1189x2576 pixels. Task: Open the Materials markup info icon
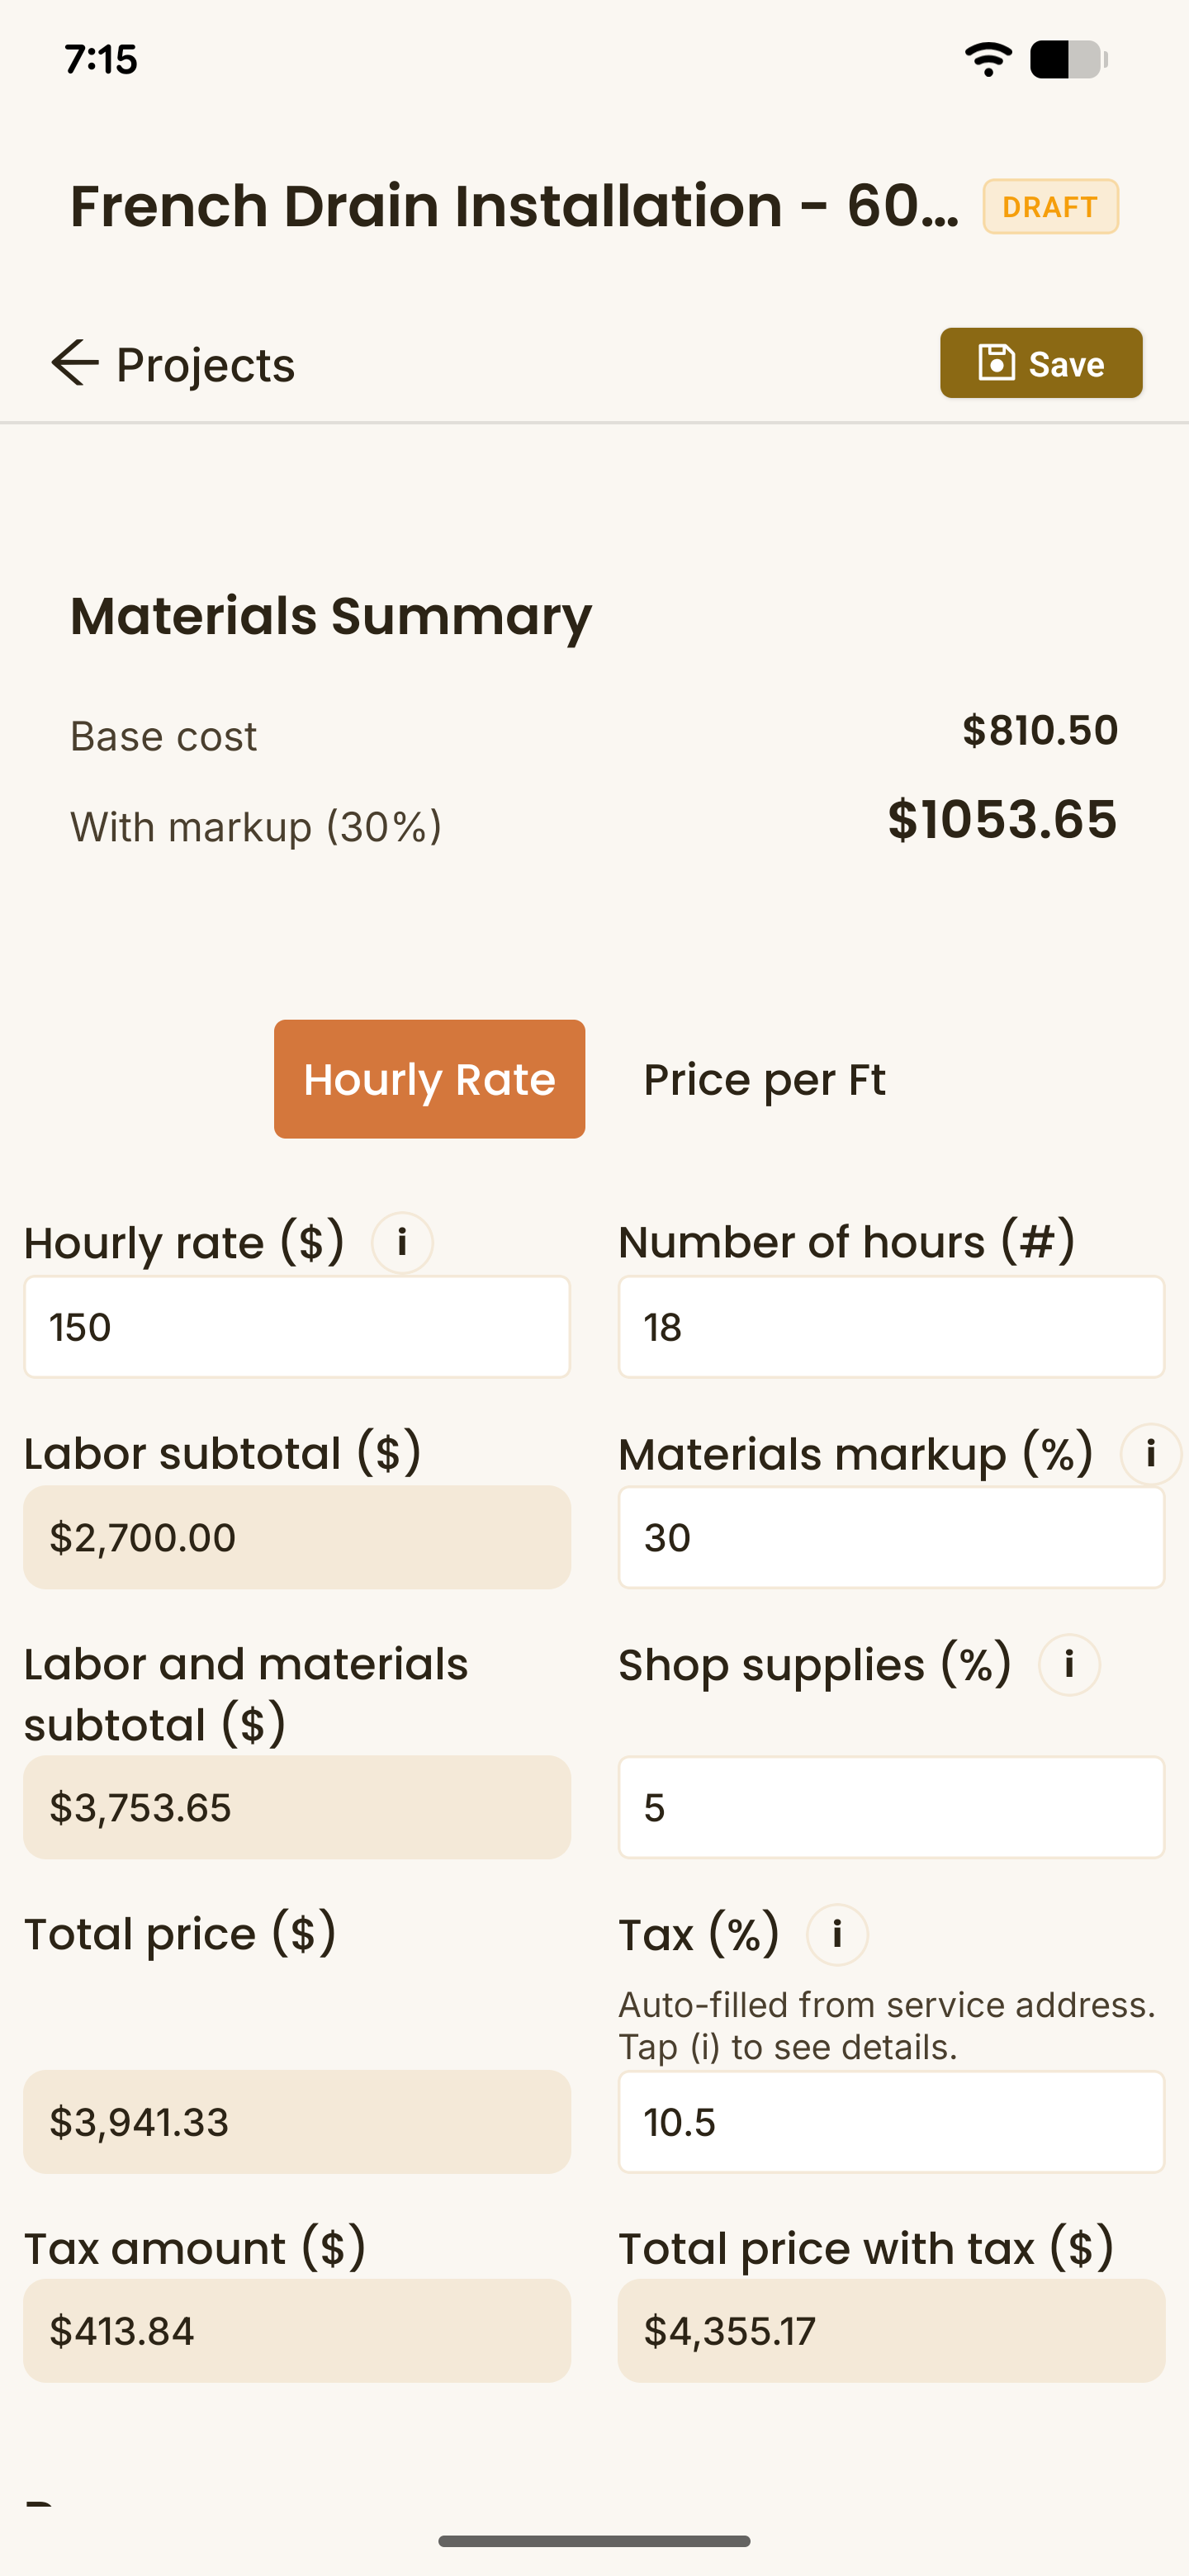point(1150,1454)
